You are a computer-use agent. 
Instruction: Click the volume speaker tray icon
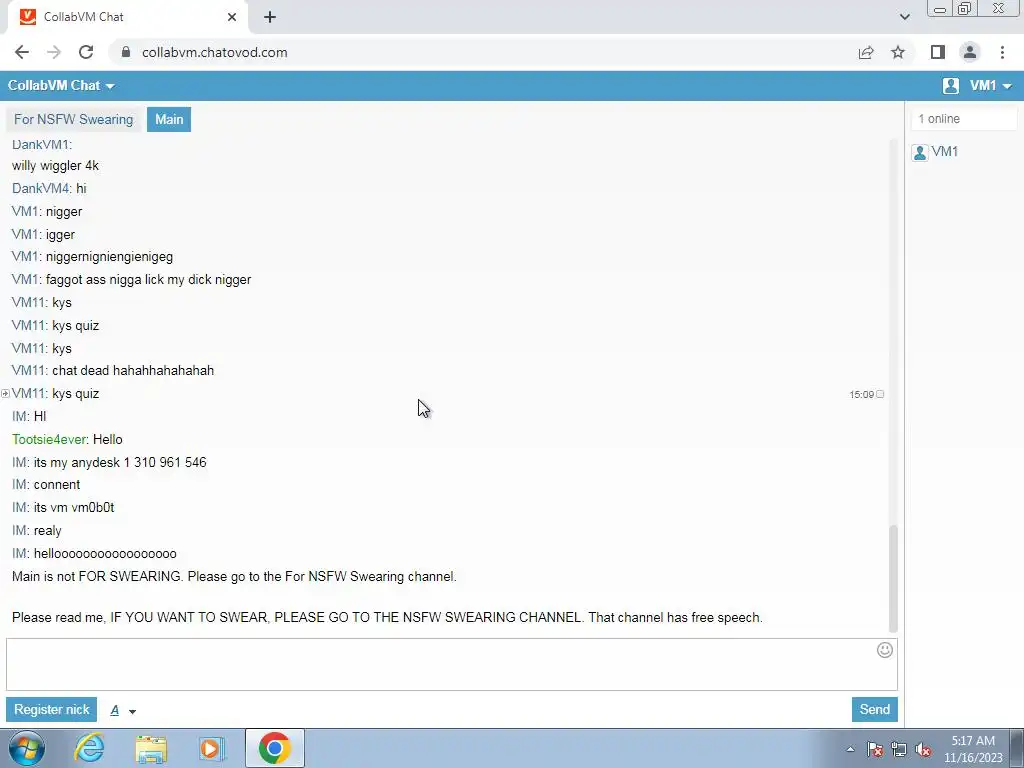coord(923,749)
